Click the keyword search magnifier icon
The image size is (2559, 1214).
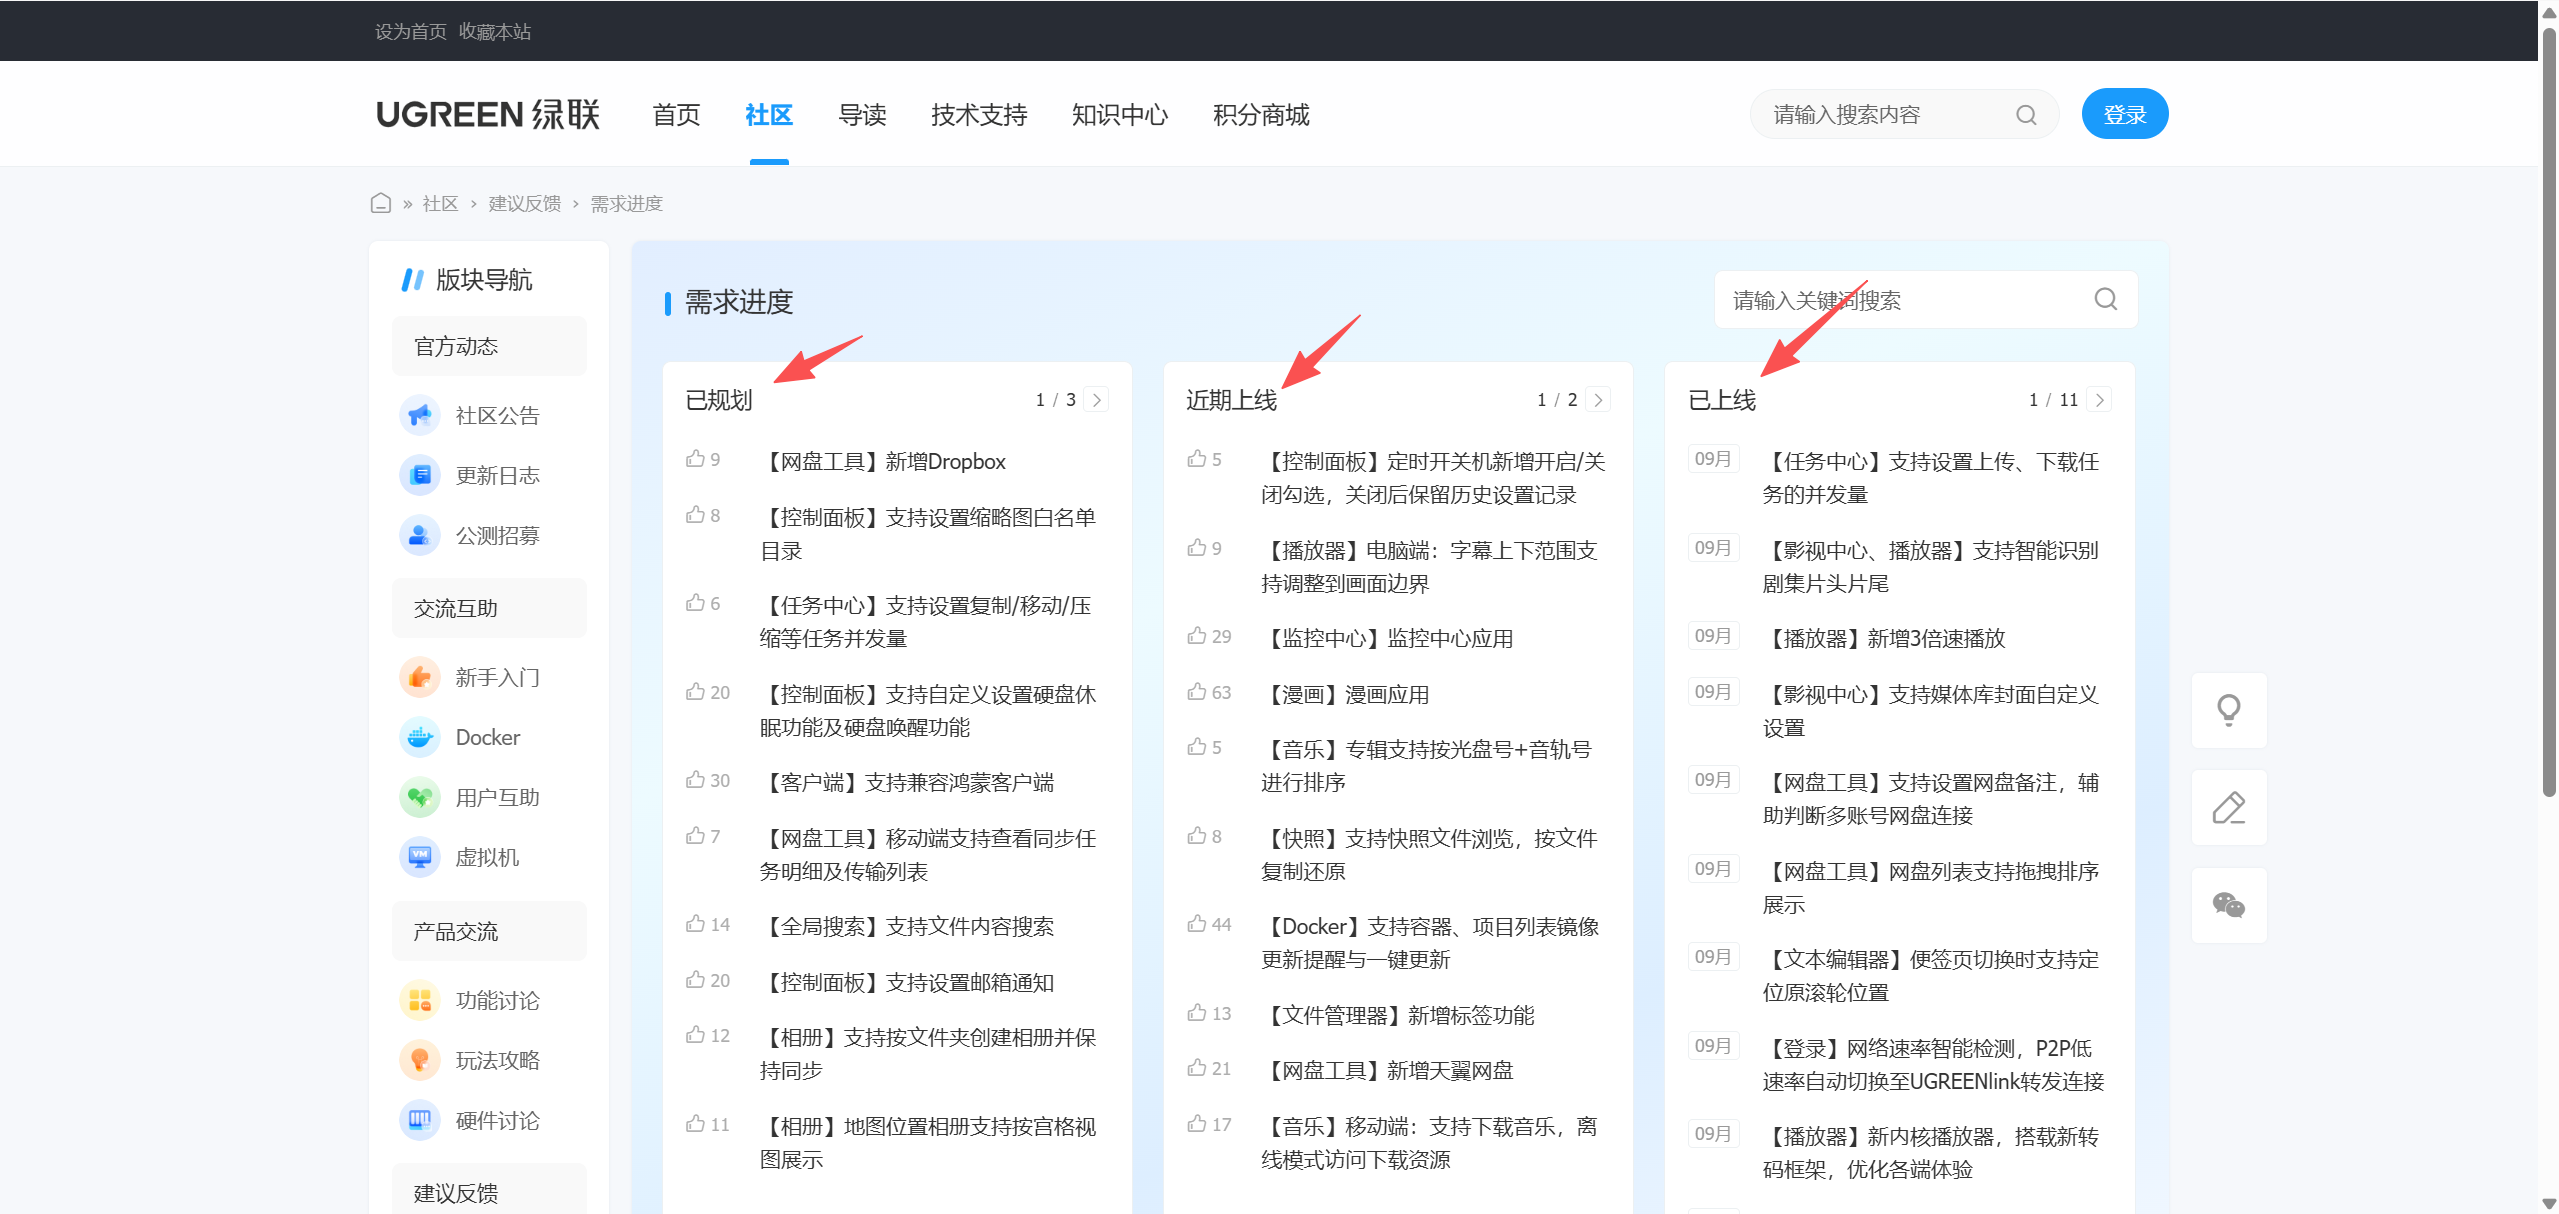coord(2105,299)
